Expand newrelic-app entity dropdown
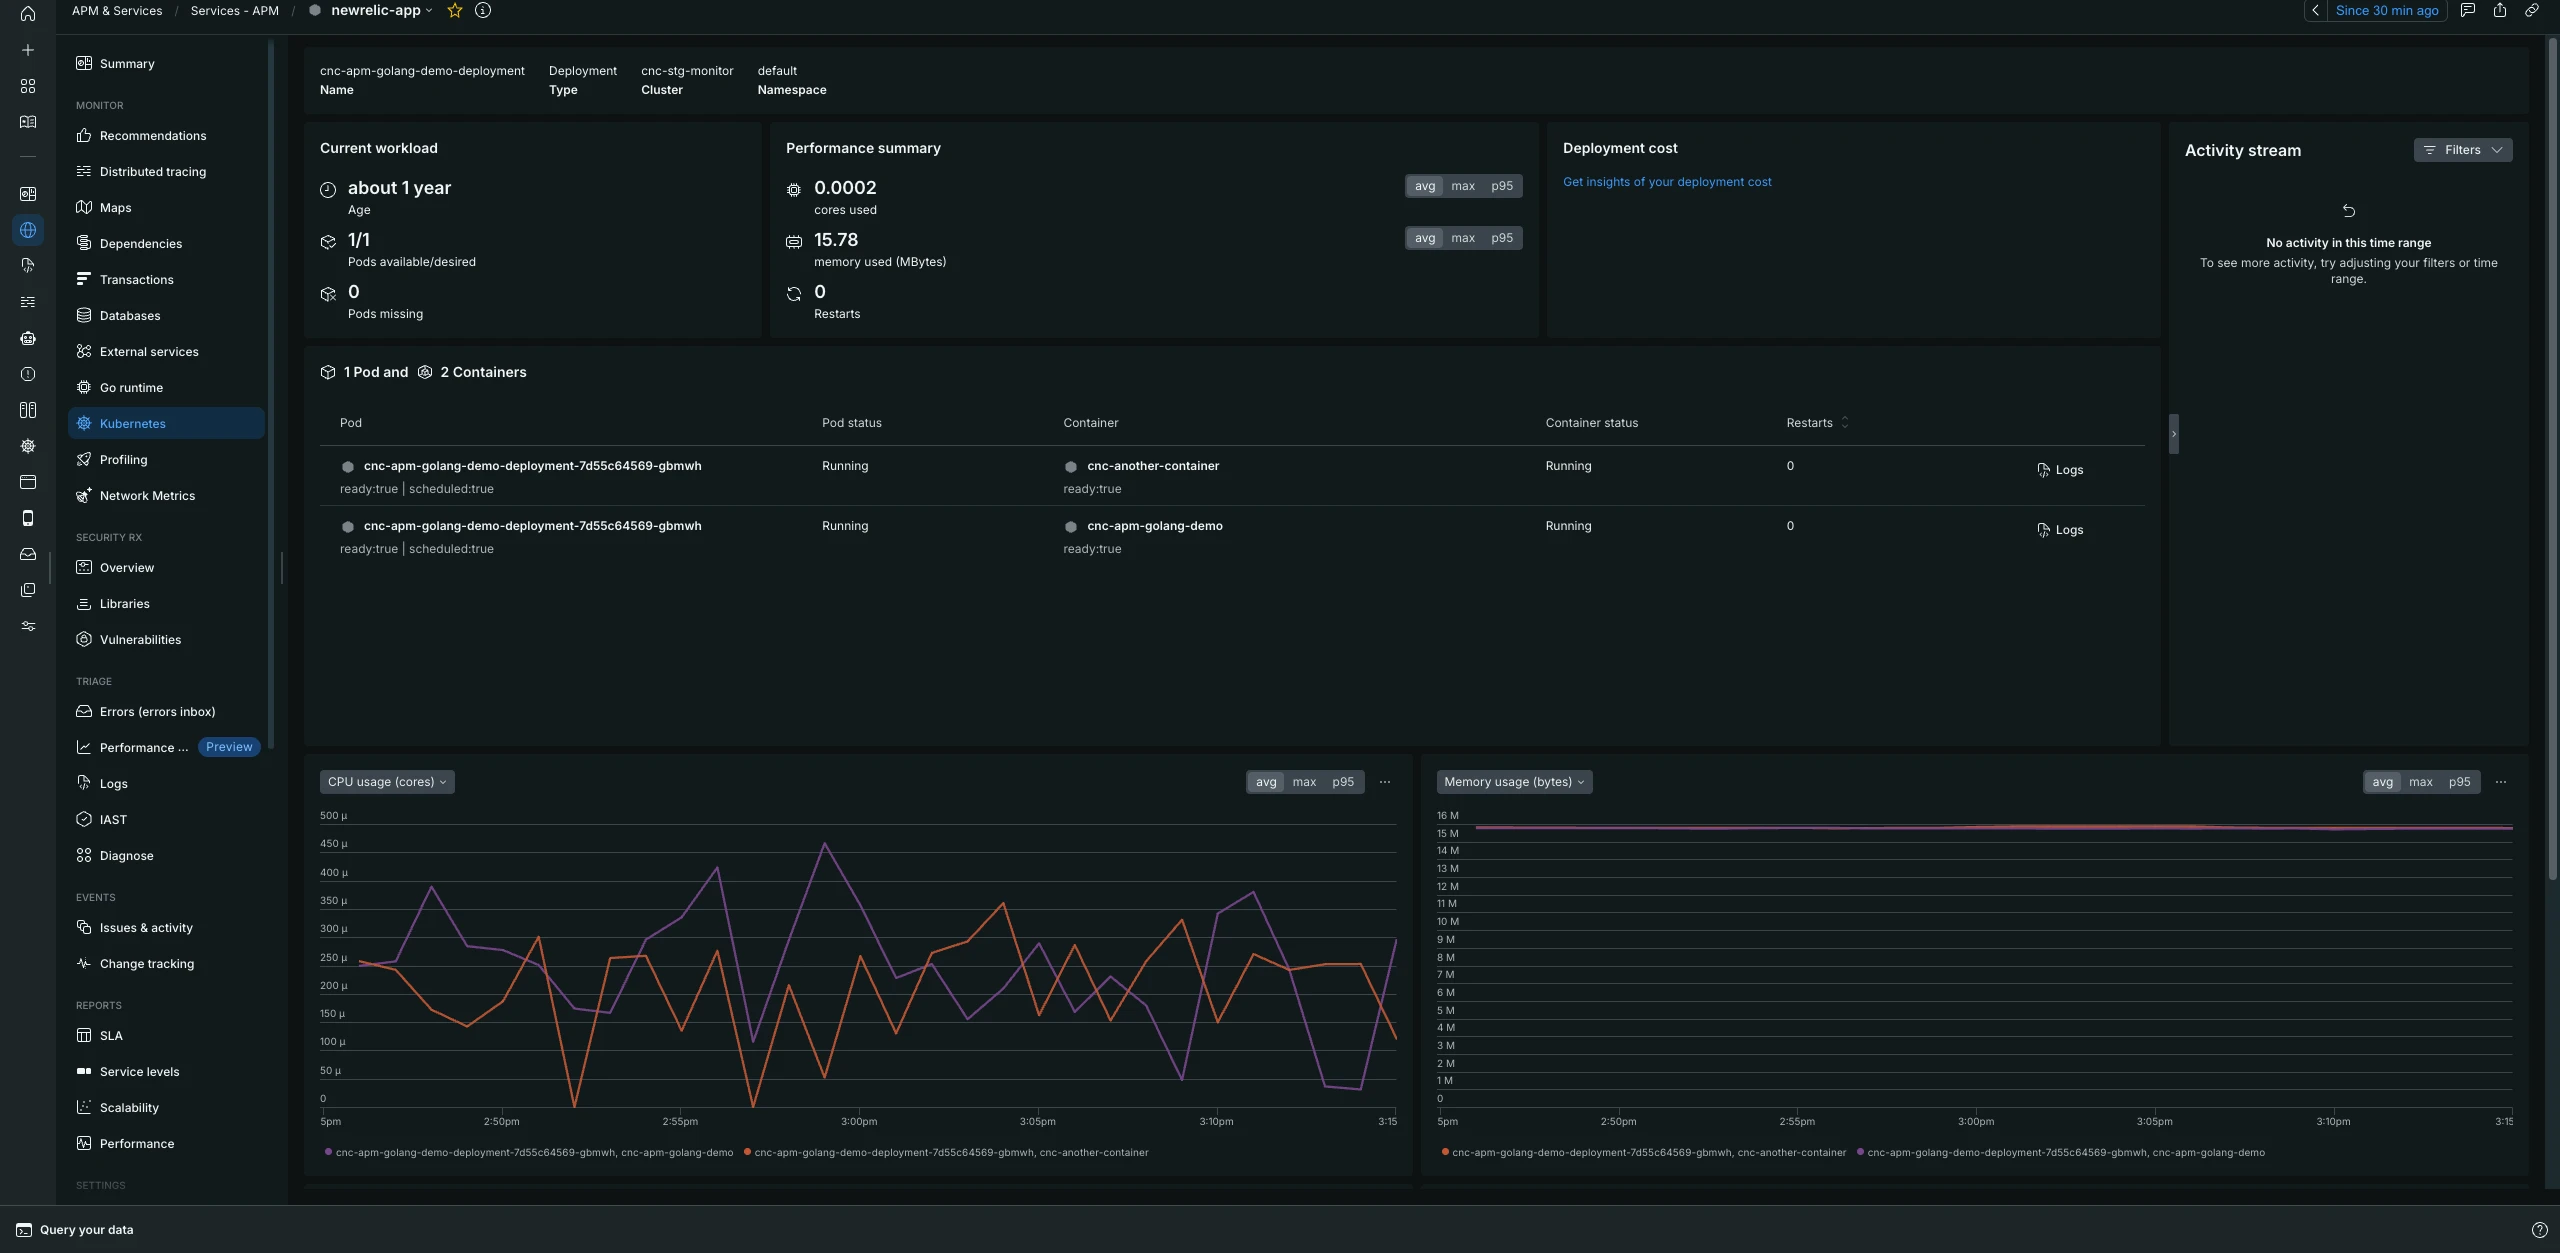2560x1253 pixels. 429,11
